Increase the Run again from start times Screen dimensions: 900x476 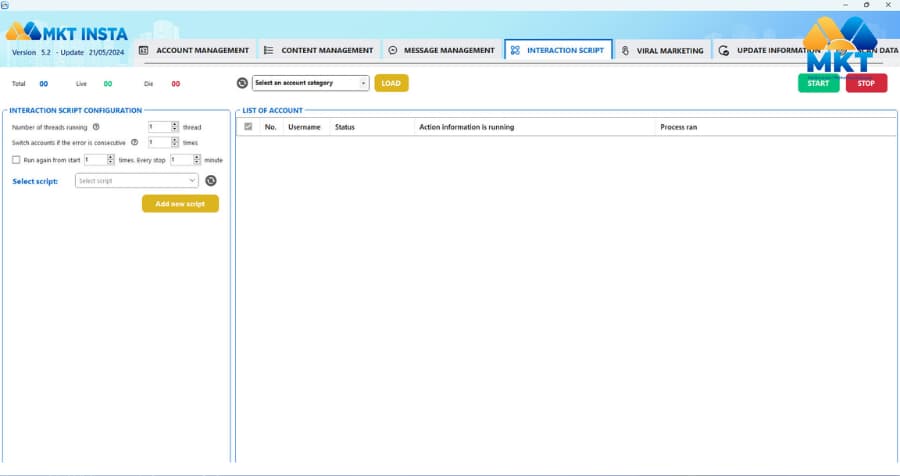coord(111,157)
